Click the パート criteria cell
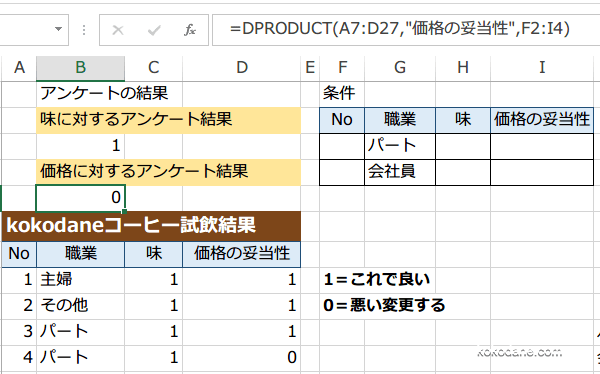Screen dimensions: 600x374 [x=400, y=146]
